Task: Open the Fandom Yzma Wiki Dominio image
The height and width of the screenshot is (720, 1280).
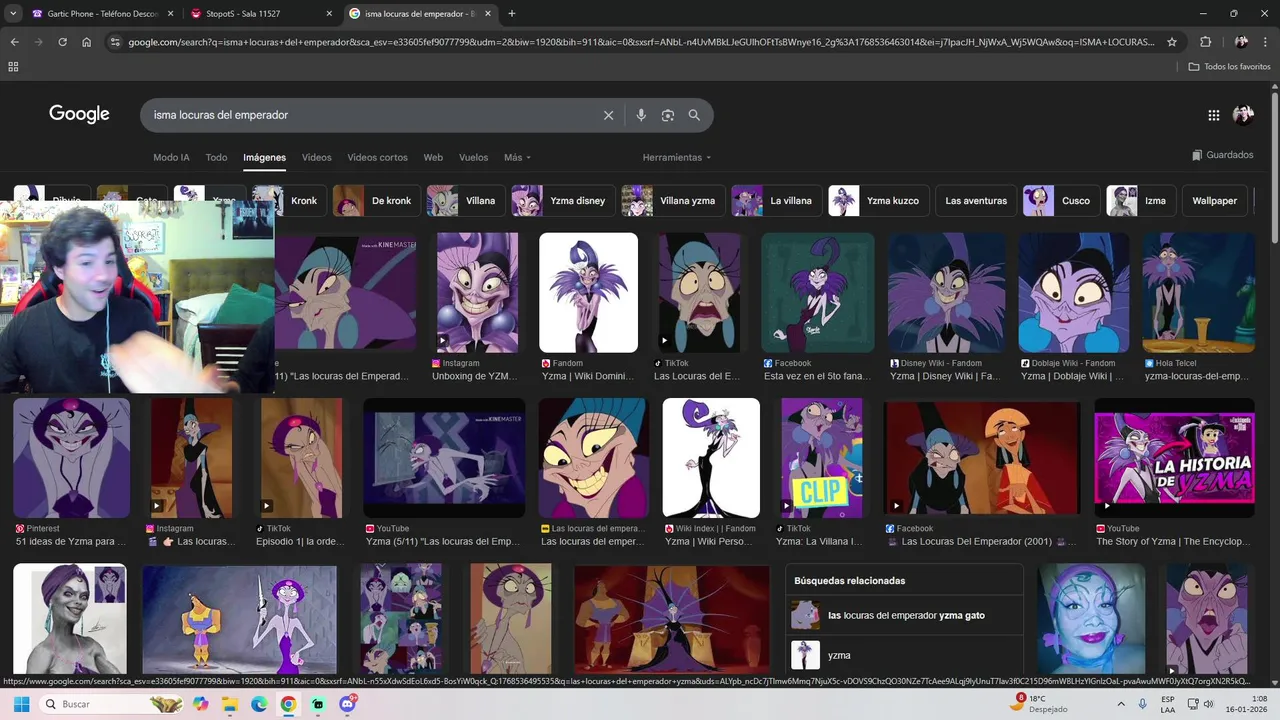Action: tap(588, 293)
